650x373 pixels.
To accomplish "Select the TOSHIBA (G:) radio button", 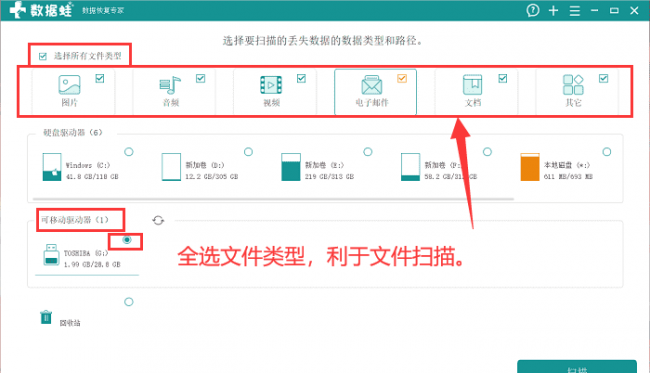I will coord(127,240).
